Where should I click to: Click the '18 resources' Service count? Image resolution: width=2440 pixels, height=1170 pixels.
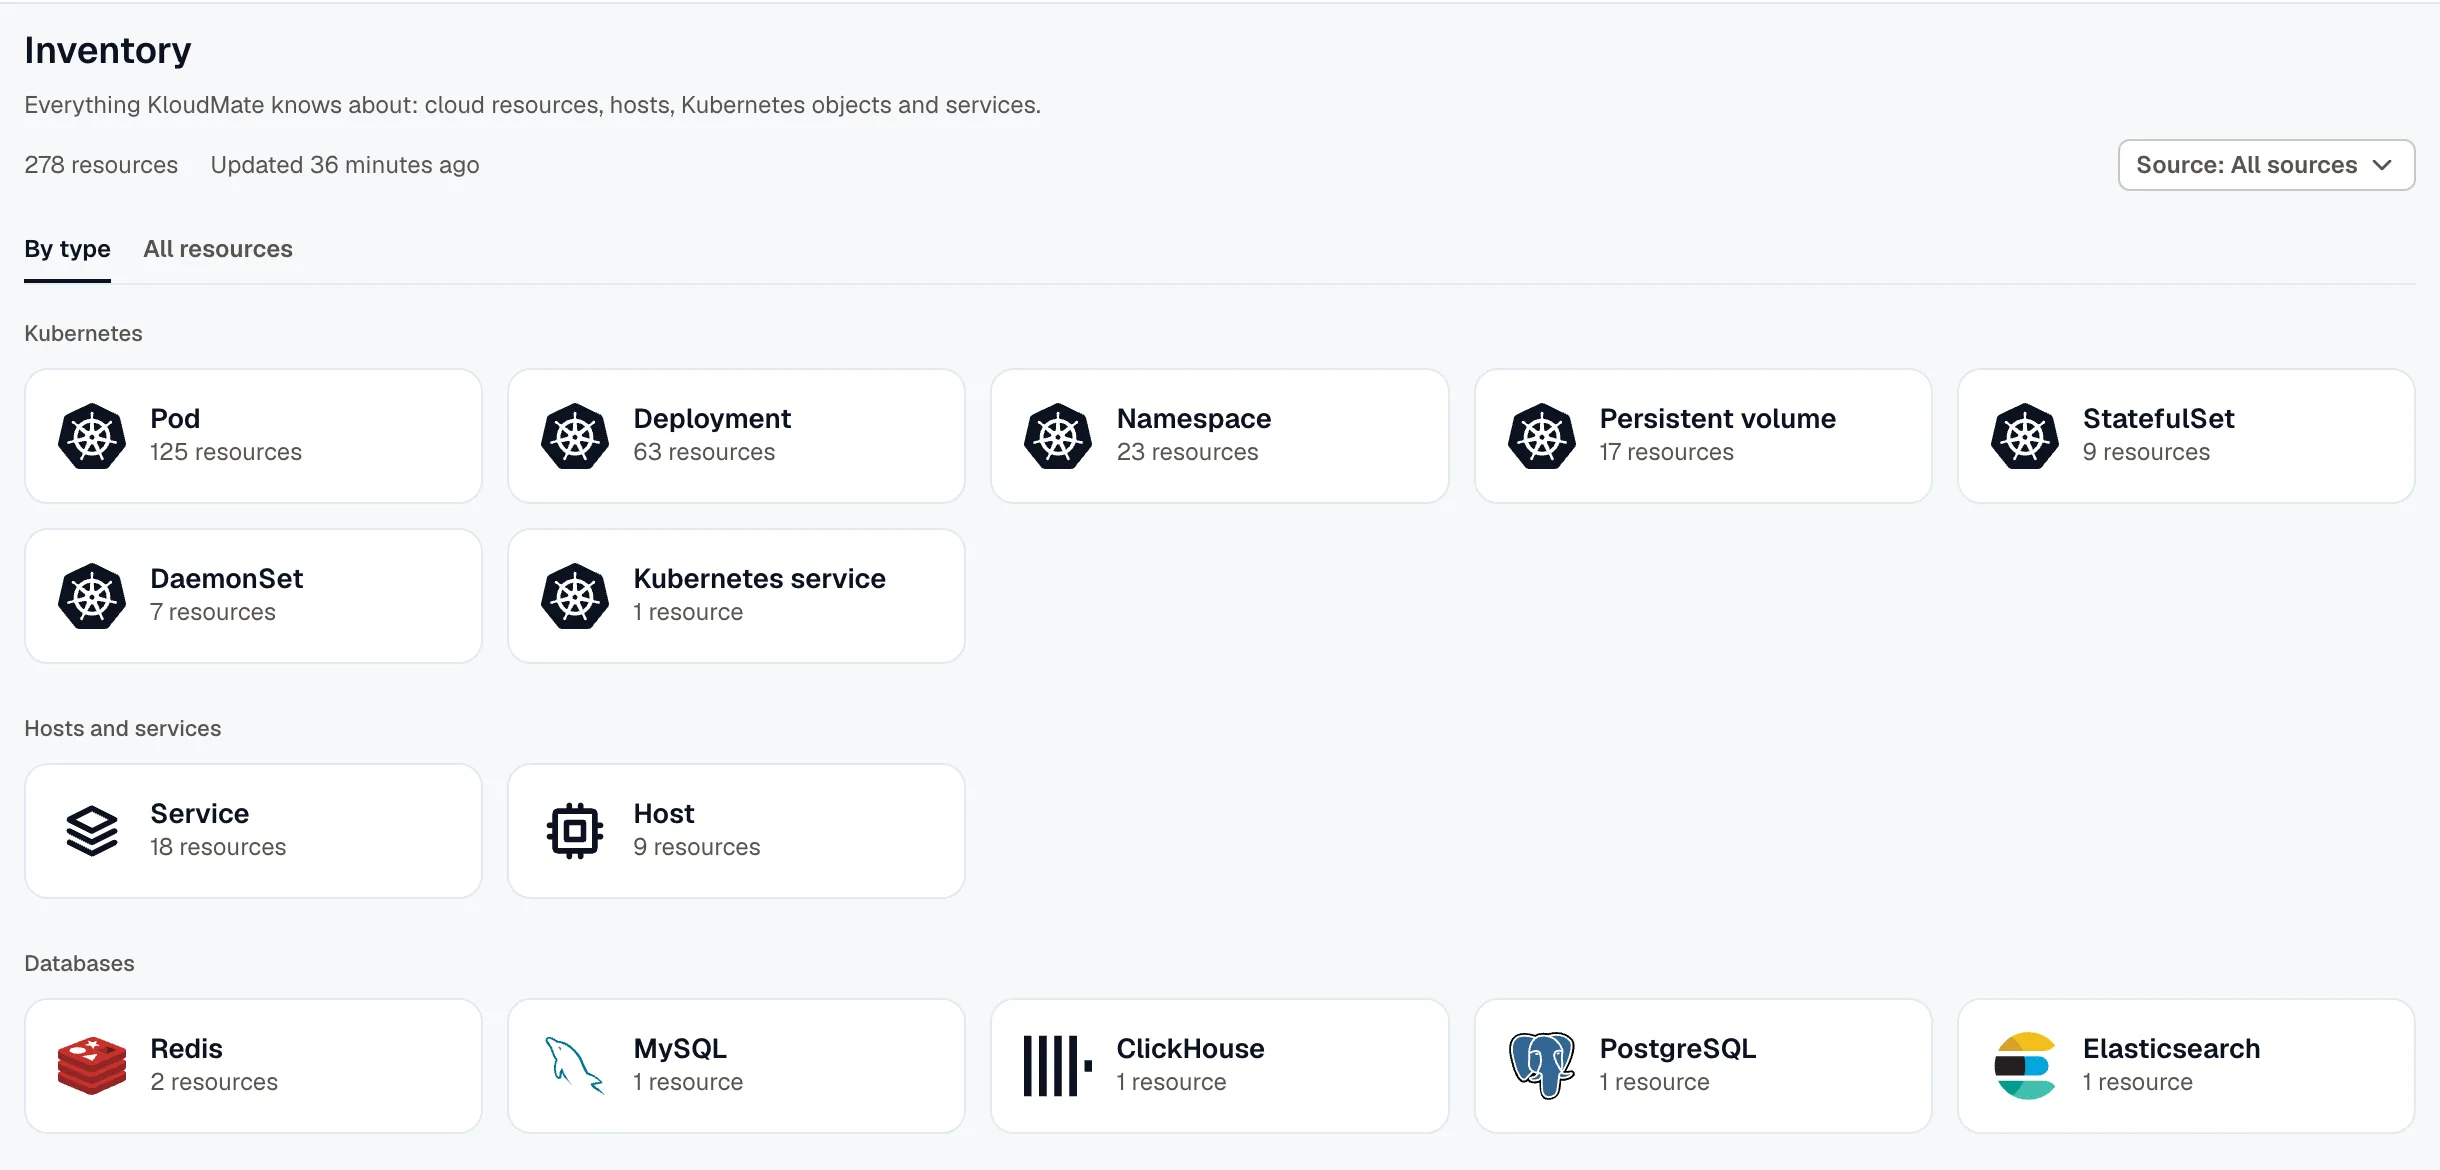click(218, 847)
